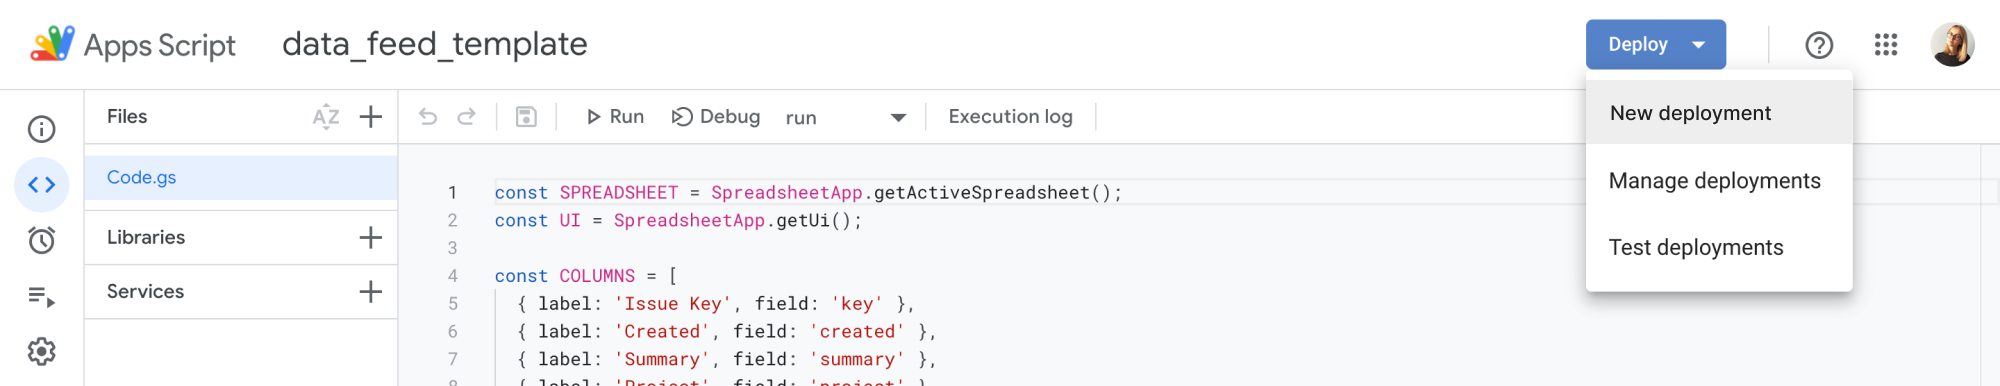The height and width of the screenshot is (386, 2000).
Task: Save project with floppy disk icon
Action: [526, 117]
